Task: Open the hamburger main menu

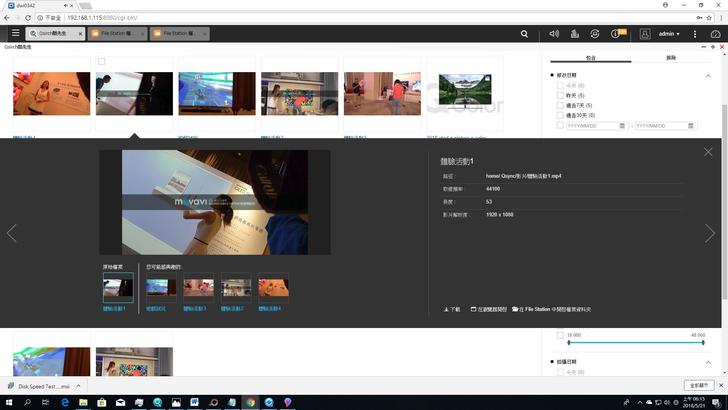Action: pos(14,34)
